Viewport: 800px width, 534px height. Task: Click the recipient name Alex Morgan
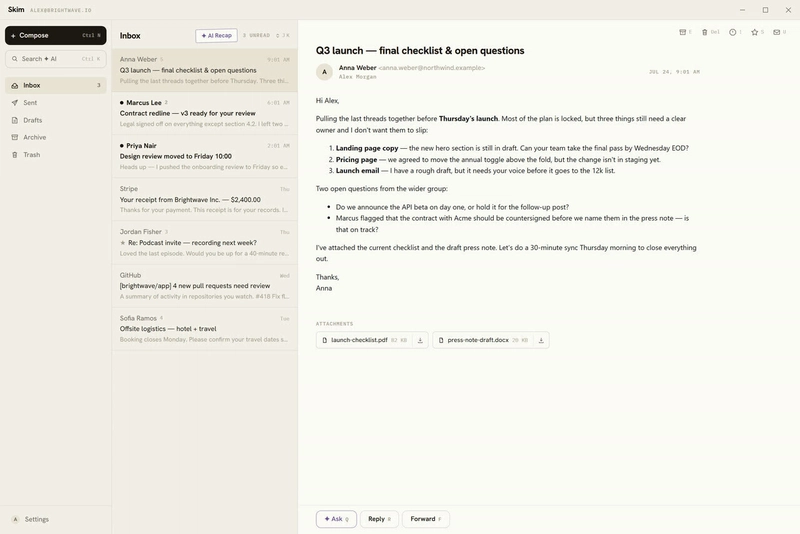(358, 77)
